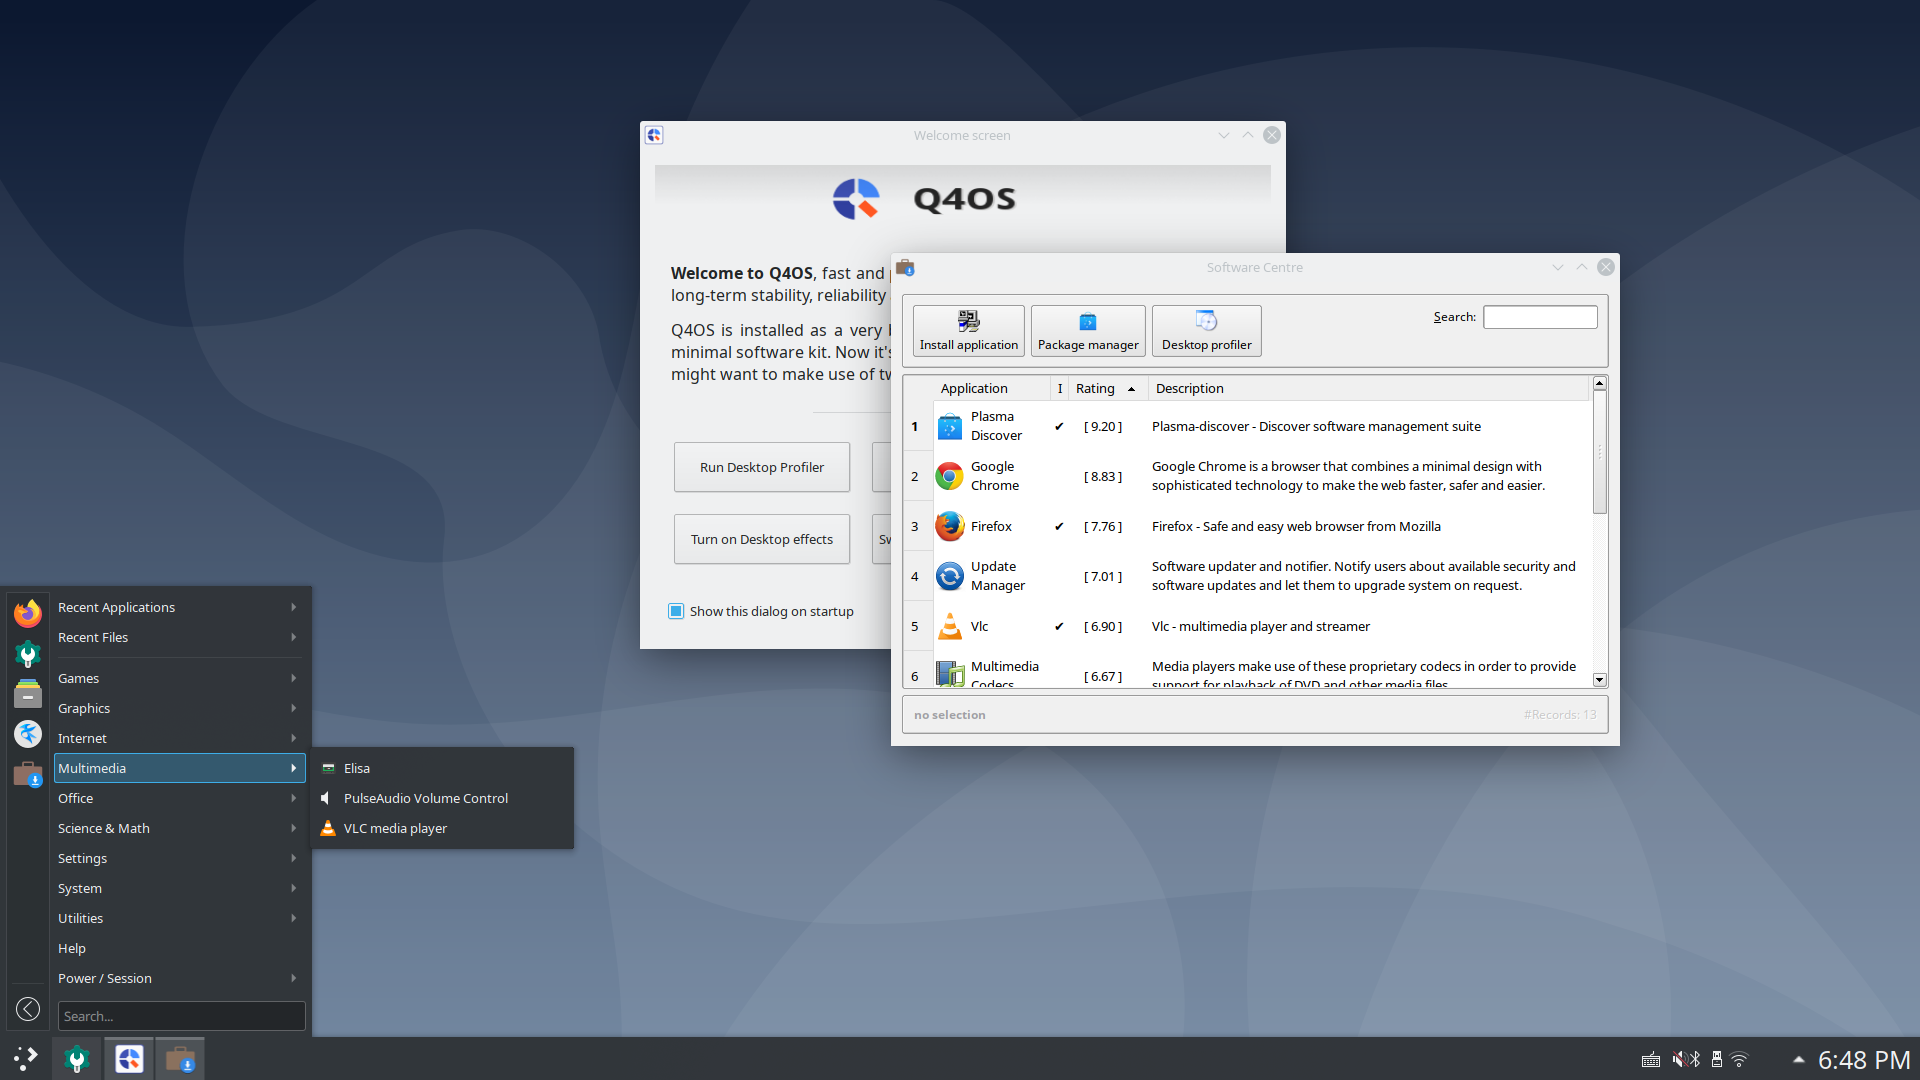The image size is (1920, 1080).
Task: Click the Software Centre briefcase icon in the menu sidebar
Action: pyautogui.click(x=28, y=774)
